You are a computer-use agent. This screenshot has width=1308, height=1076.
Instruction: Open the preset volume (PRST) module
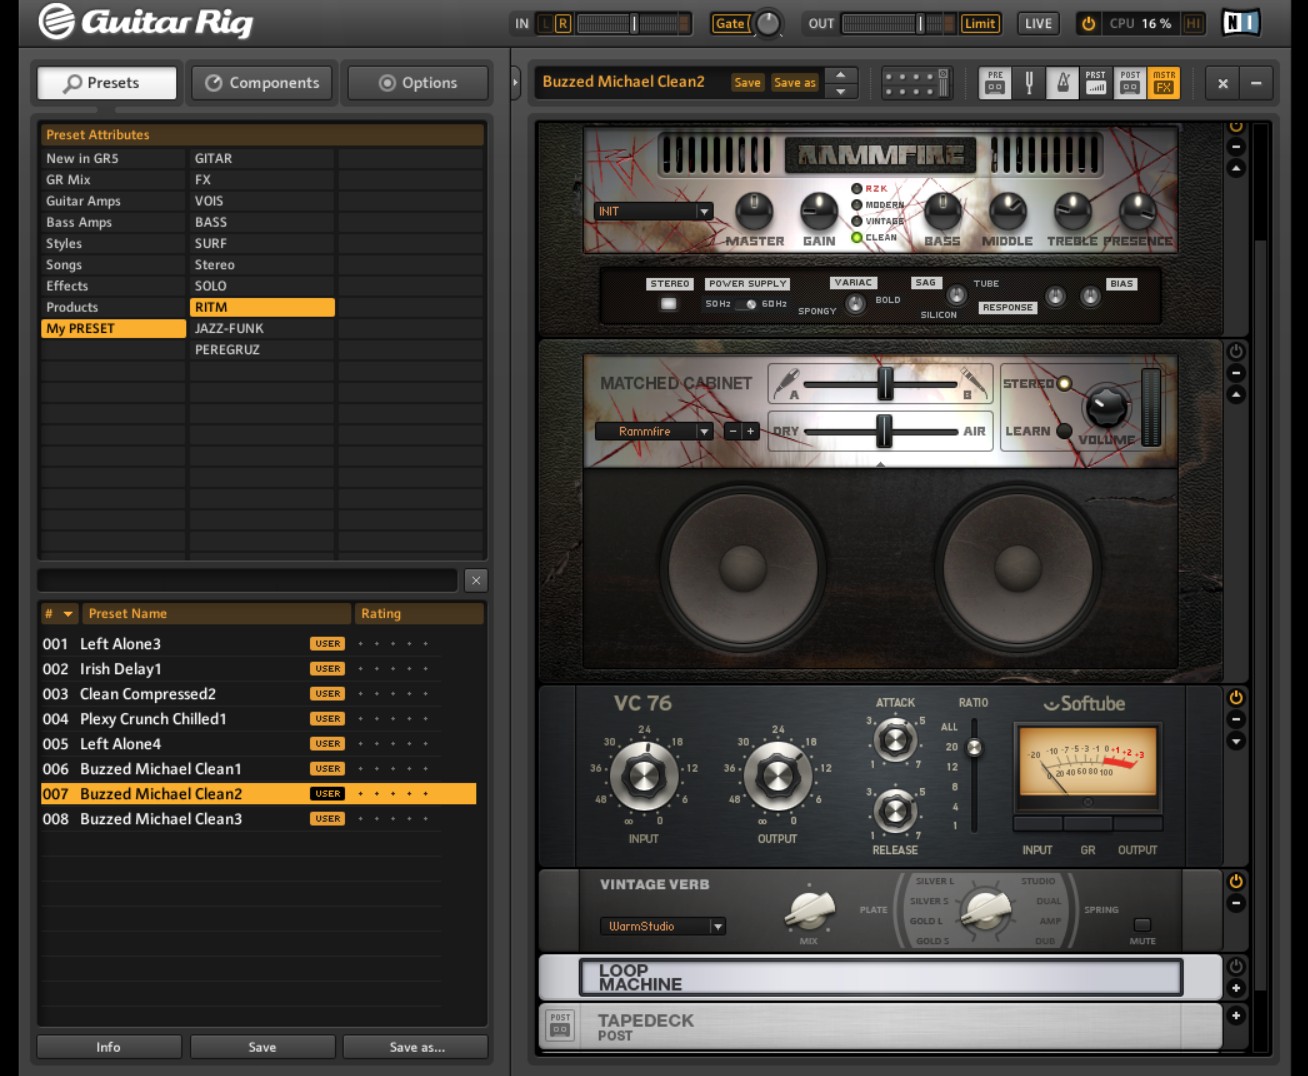(1096, 83)
